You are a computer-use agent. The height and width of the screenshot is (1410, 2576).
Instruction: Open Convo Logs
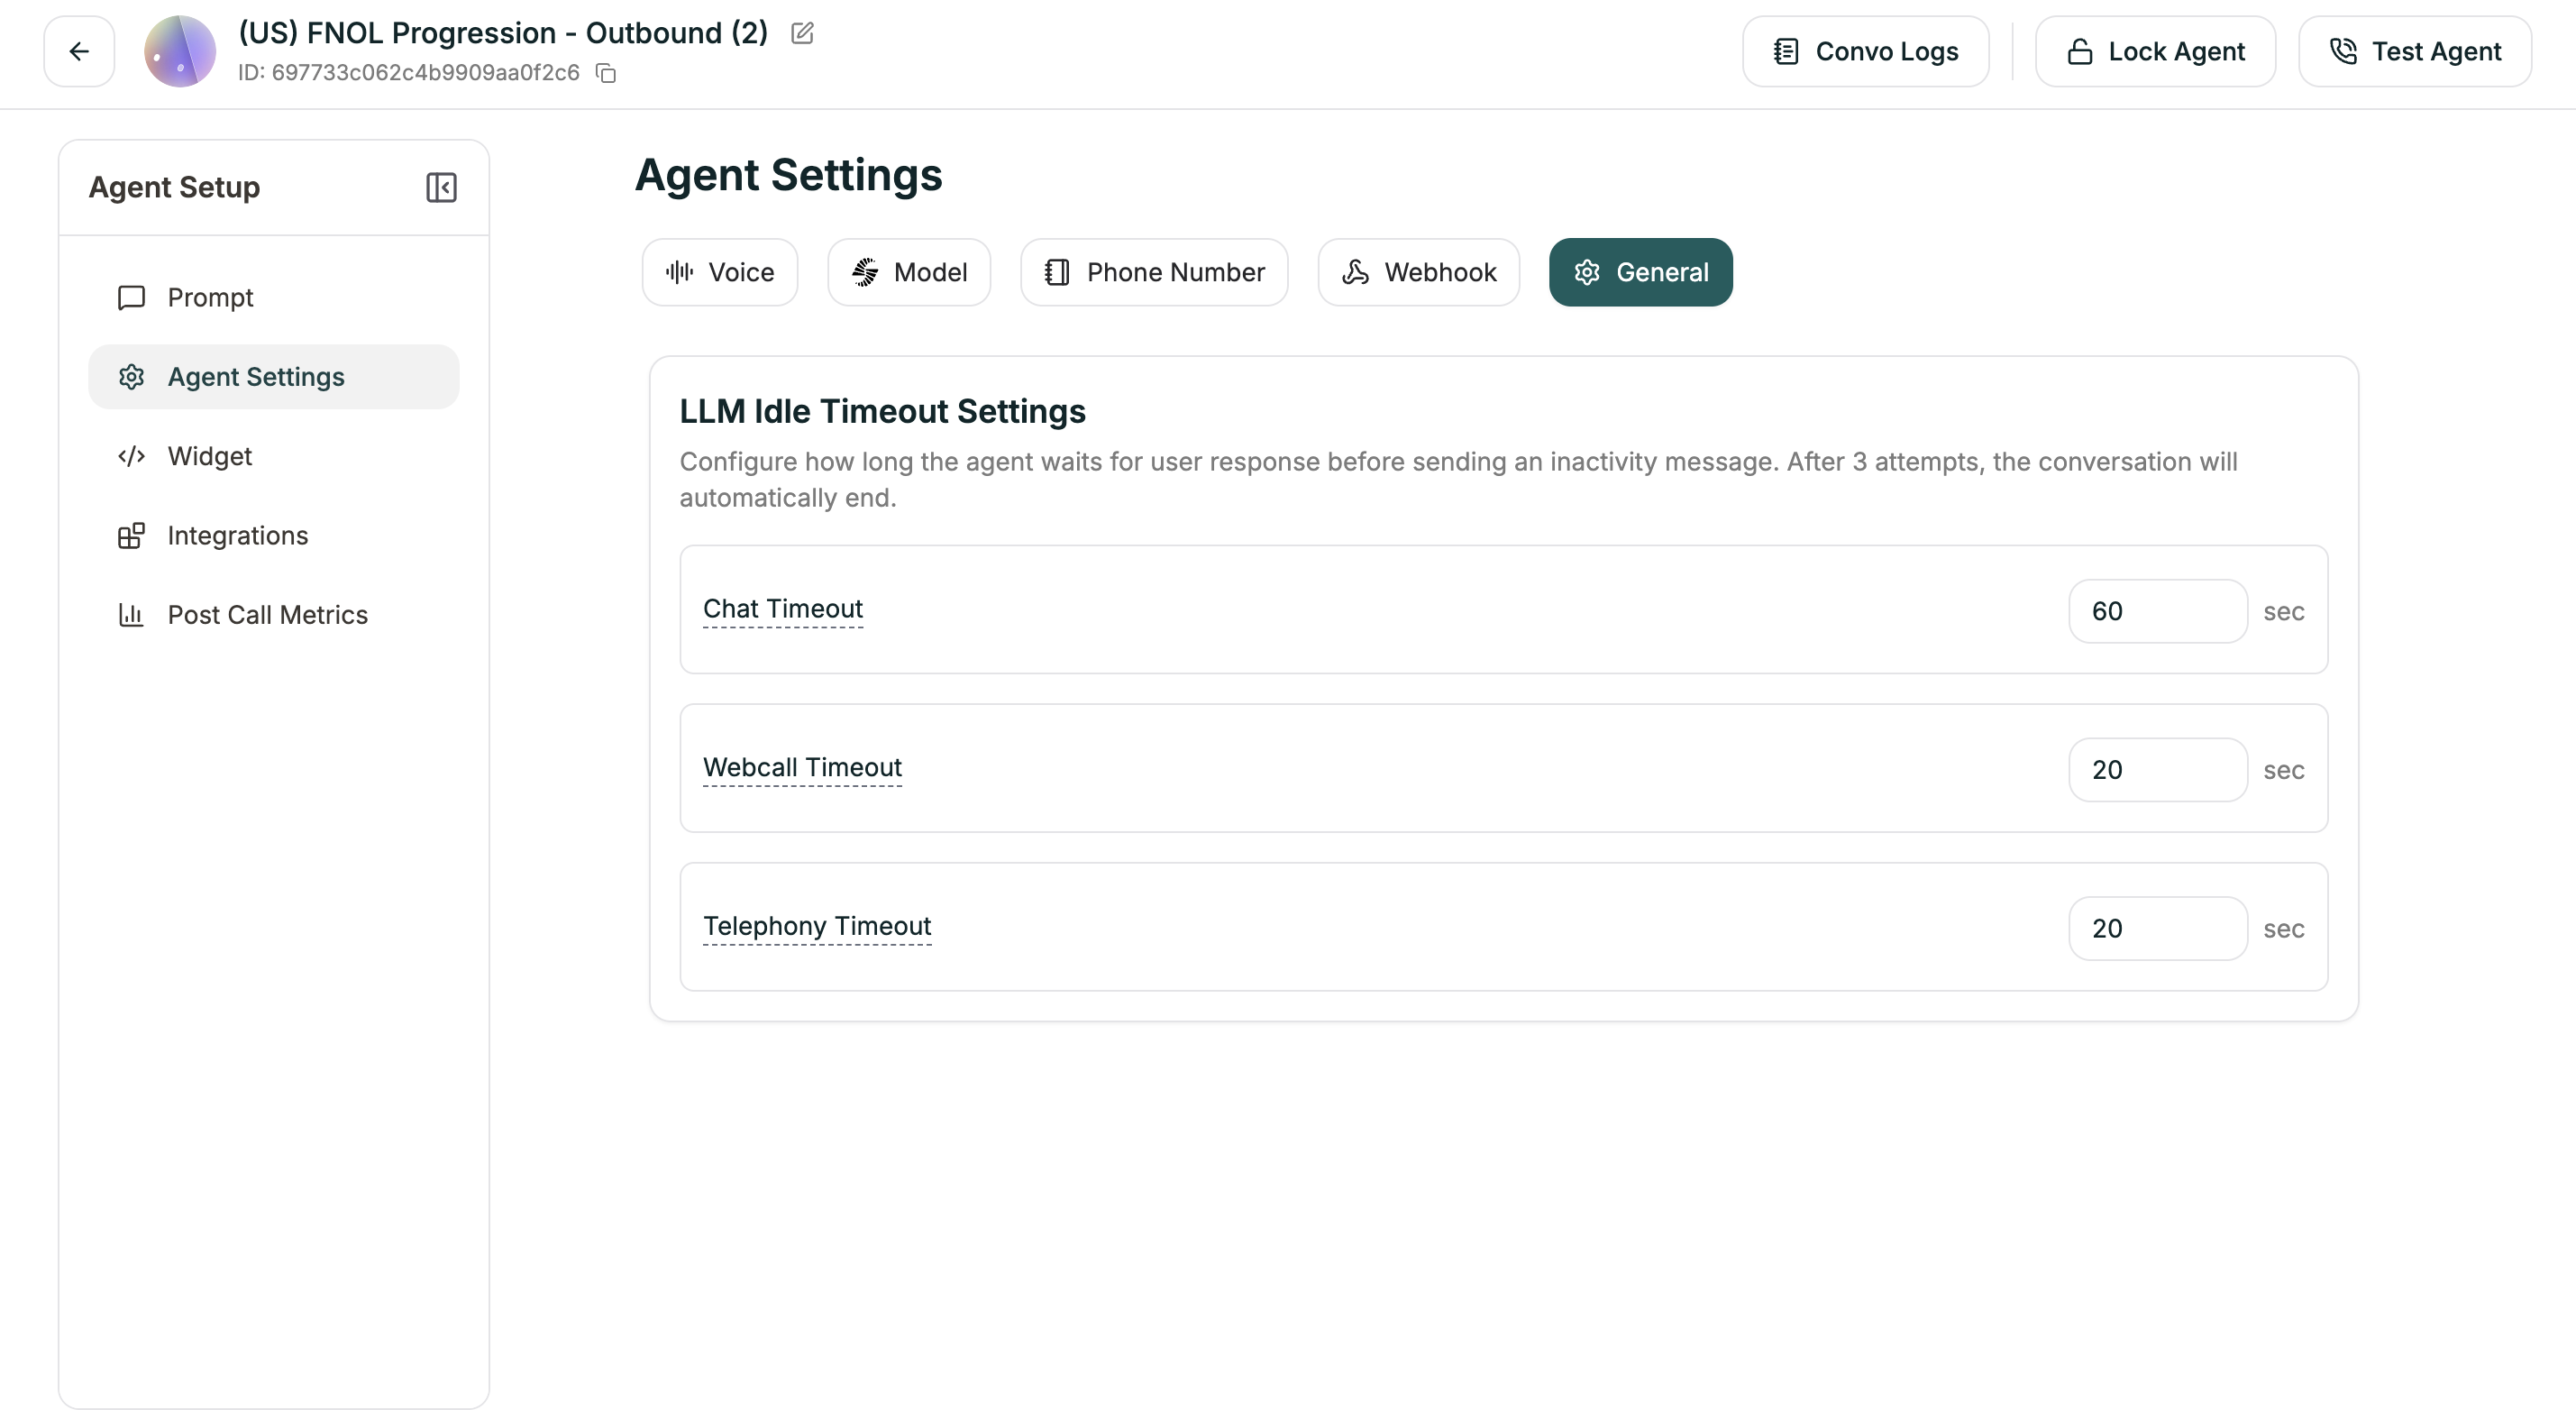pos(1865,51)
